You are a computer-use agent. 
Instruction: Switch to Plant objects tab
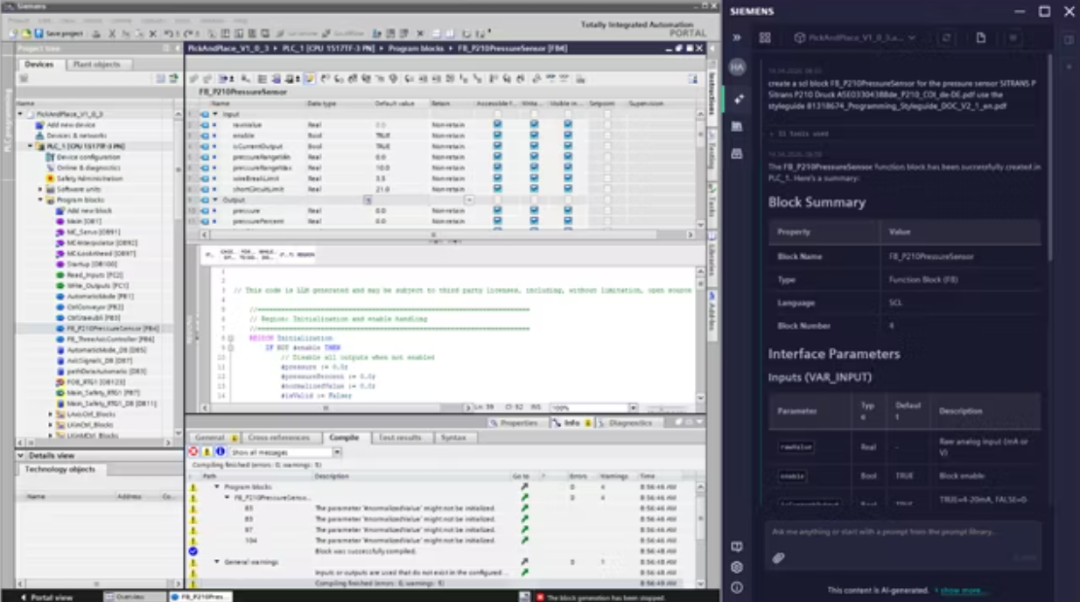tap(96, 64)
